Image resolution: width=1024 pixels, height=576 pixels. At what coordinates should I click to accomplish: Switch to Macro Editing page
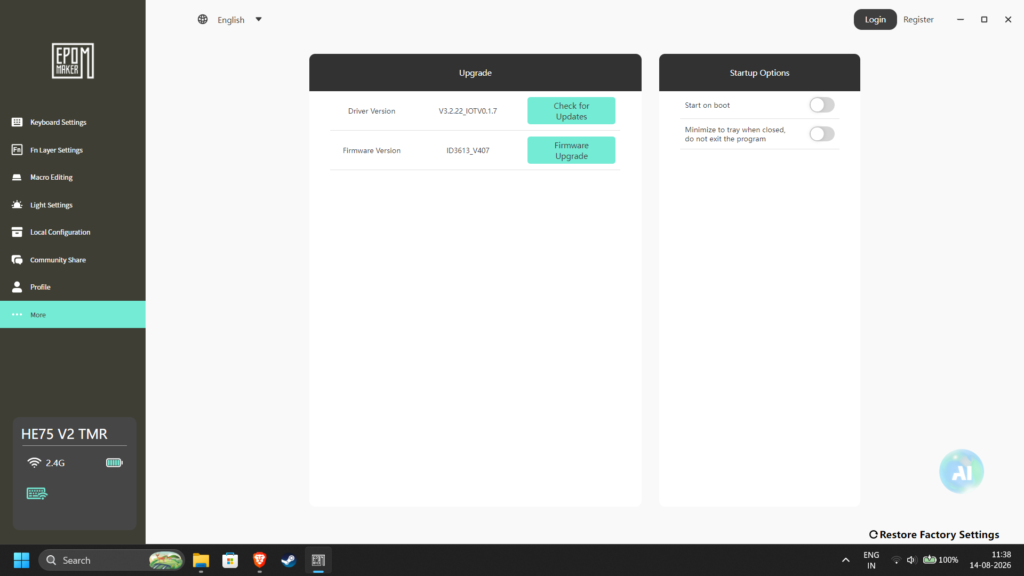click(51, 177)
